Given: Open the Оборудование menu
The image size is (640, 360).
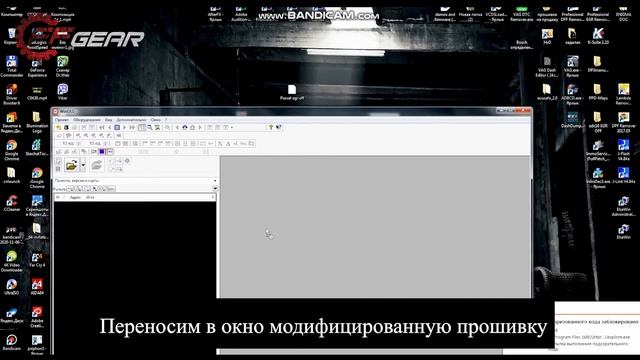Looking at the screenshot, I should (87, 120).
